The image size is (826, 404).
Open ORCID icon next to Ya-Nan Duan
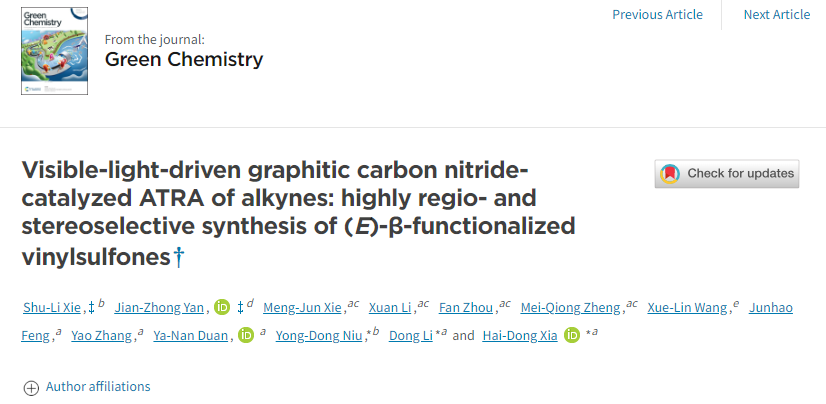pyautogui.click(x=246, y=335)
